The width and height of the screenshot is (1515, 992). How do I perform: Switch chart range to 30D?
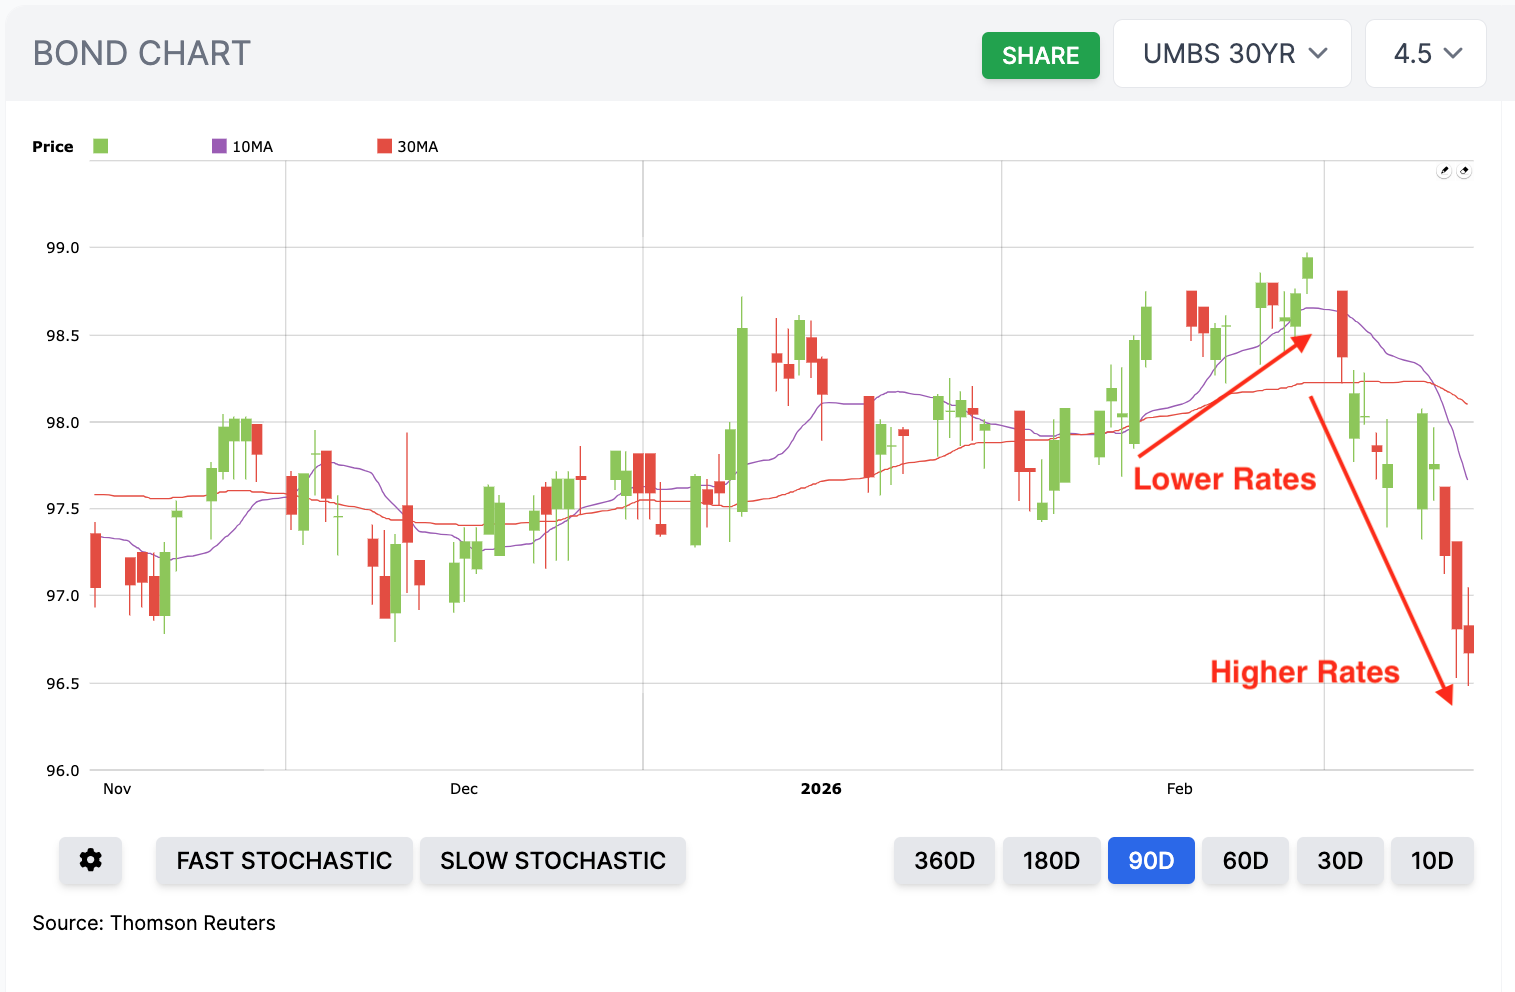click(1340, 860)
